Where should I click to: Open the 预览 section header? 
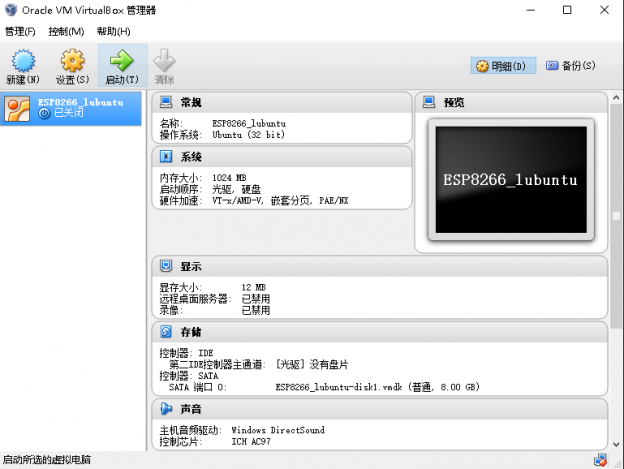point(511,102)
